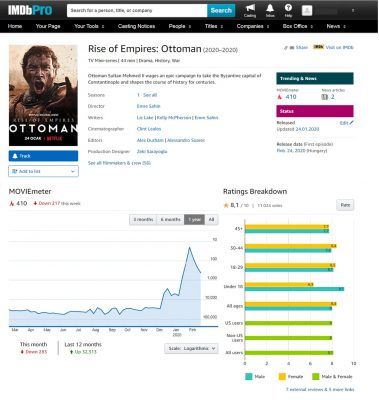The image size is (379, 400).
Task: Click the MOVIEmeter chart peak near February
Action: point(189,247)
